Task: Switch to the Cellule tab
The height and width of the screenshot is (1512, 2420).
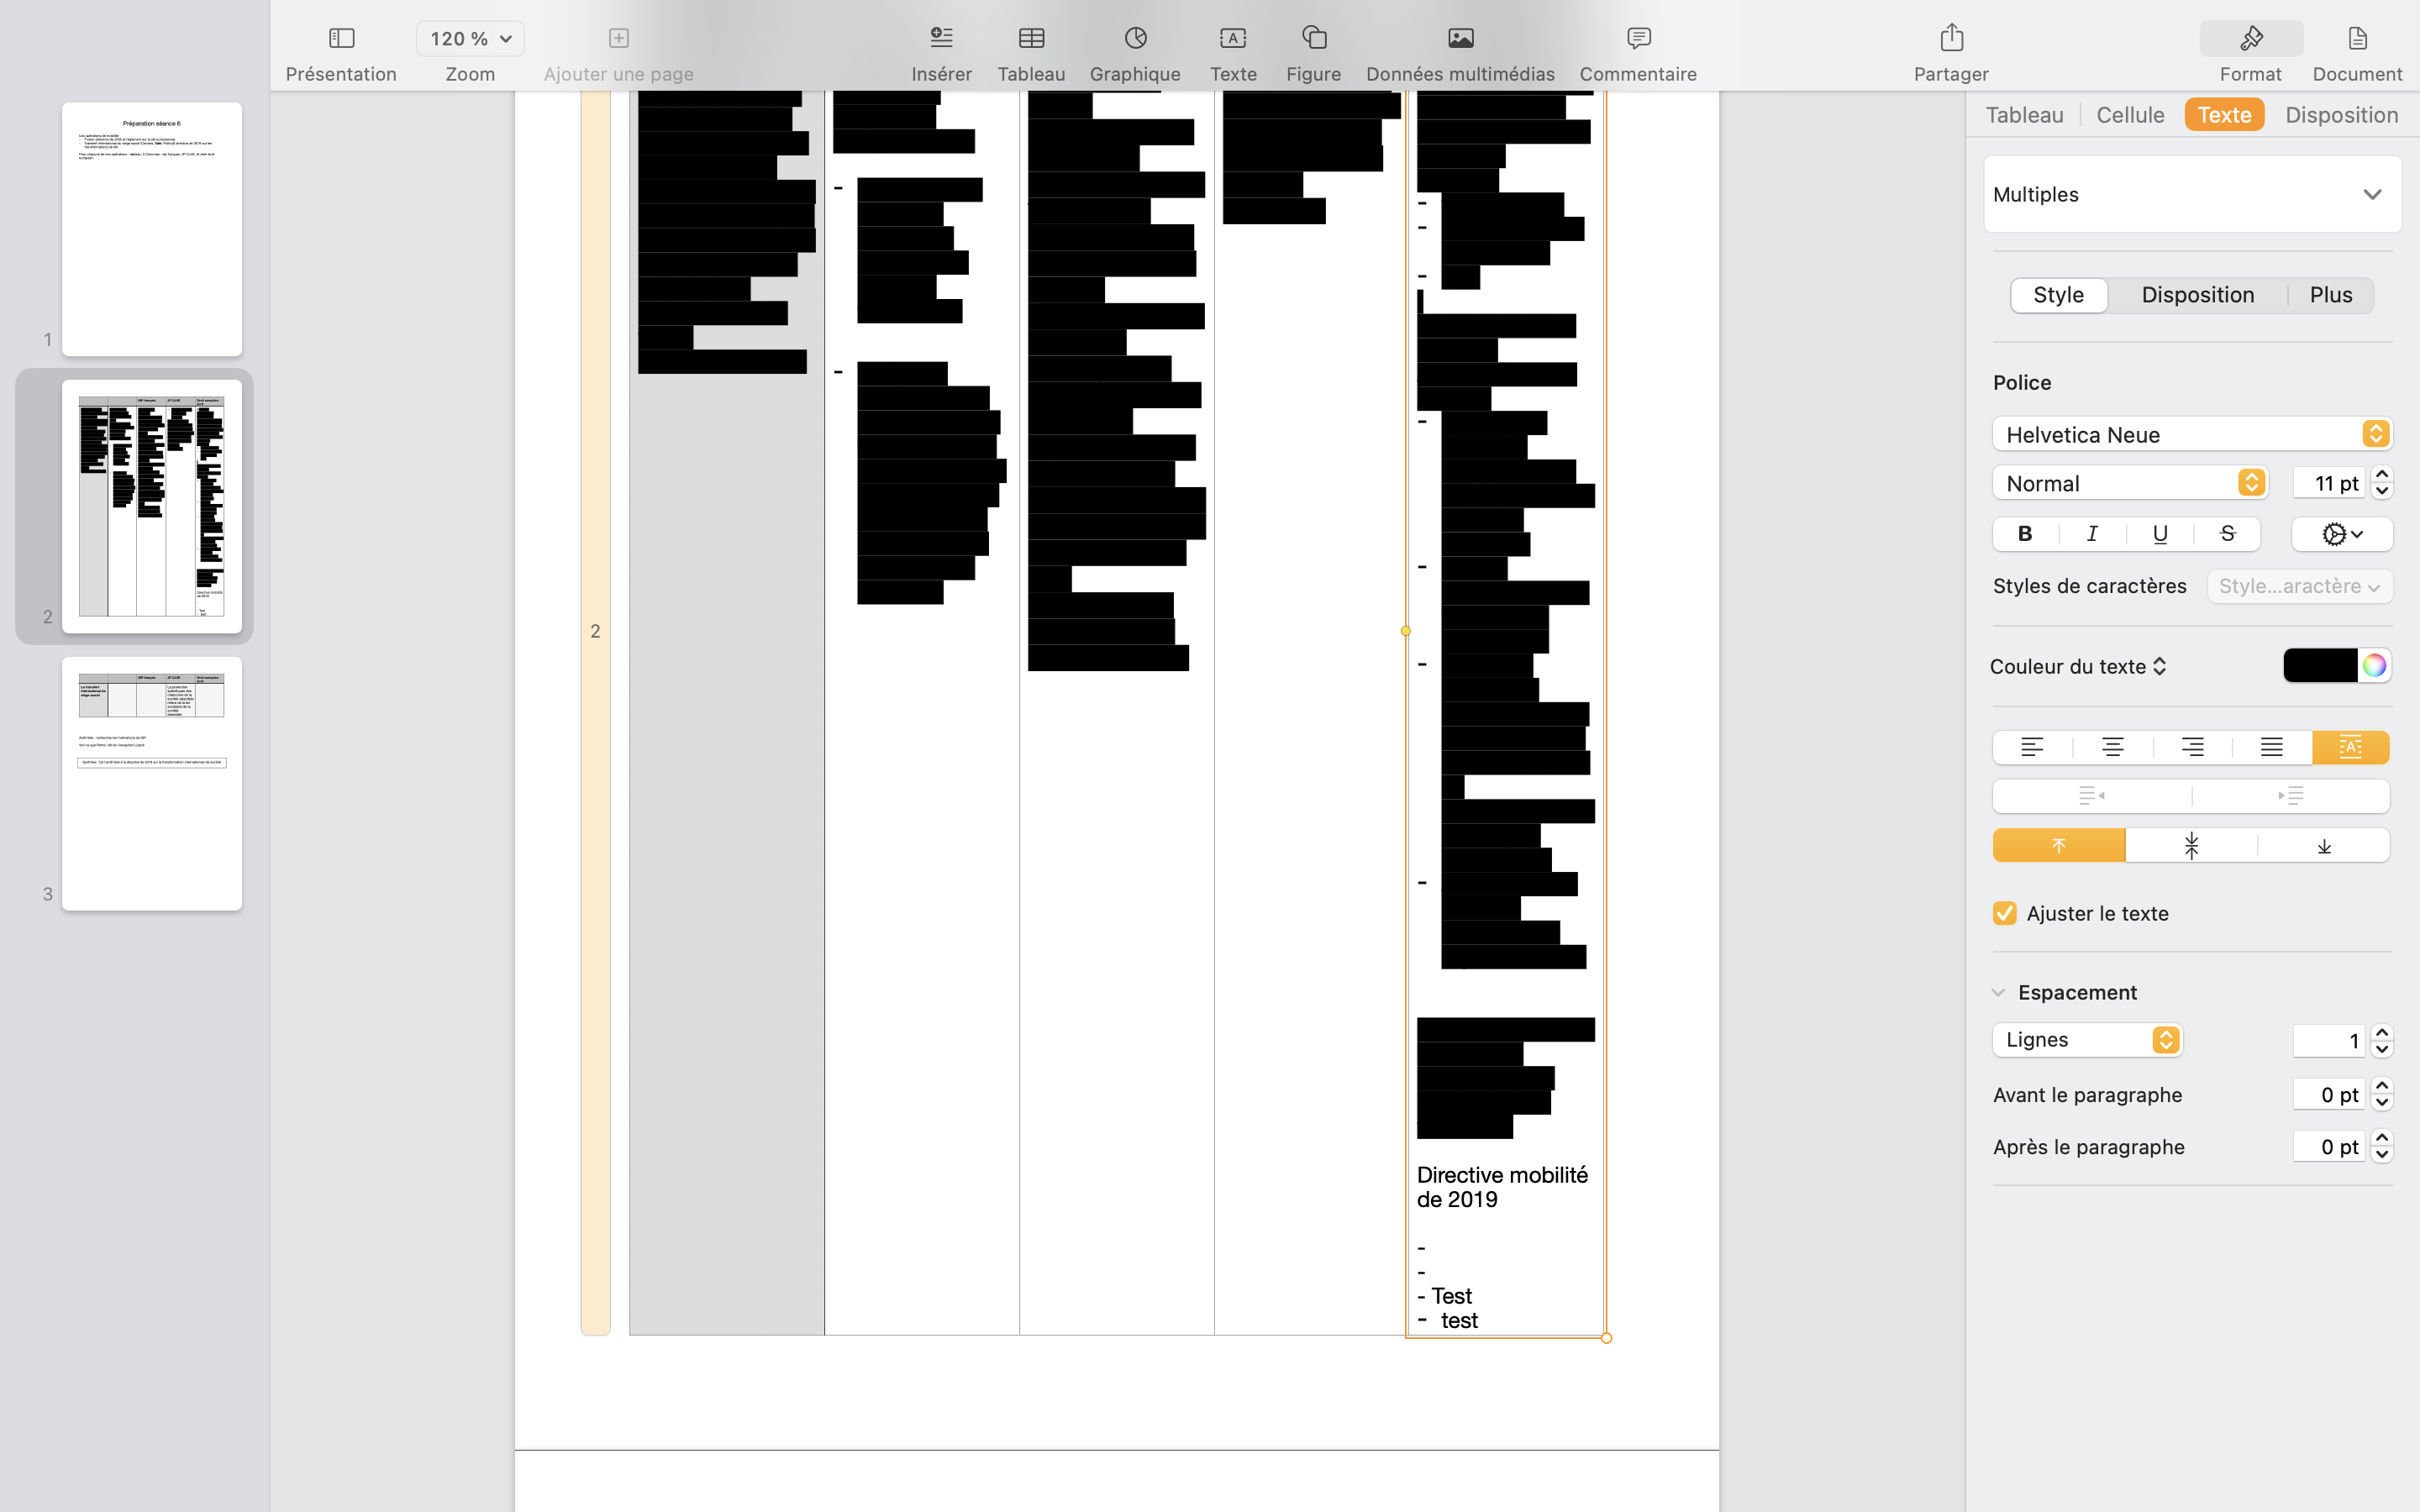Action: [x=2130, y=115]
